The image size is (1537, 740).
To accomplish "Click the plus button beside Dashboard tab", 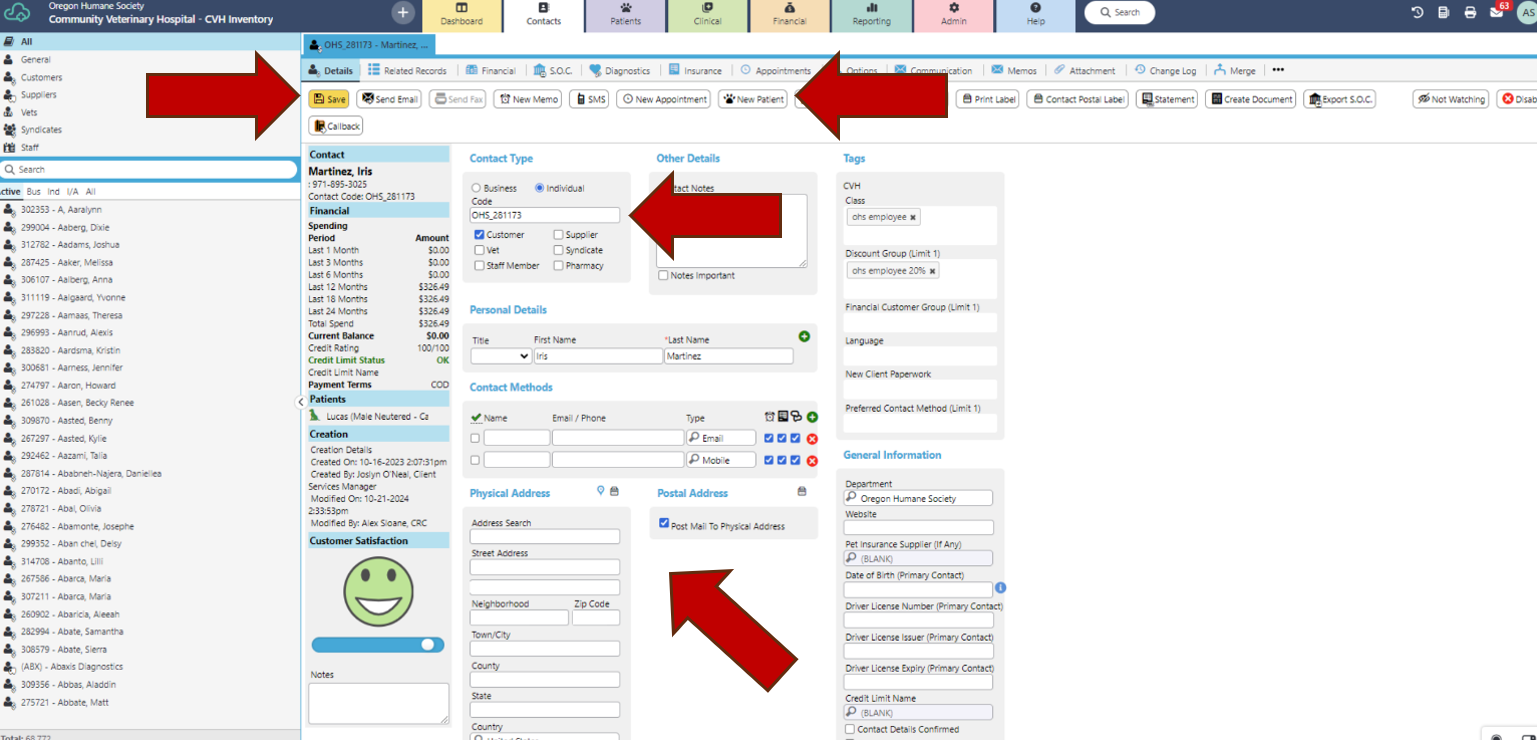I will click(402, 13).
